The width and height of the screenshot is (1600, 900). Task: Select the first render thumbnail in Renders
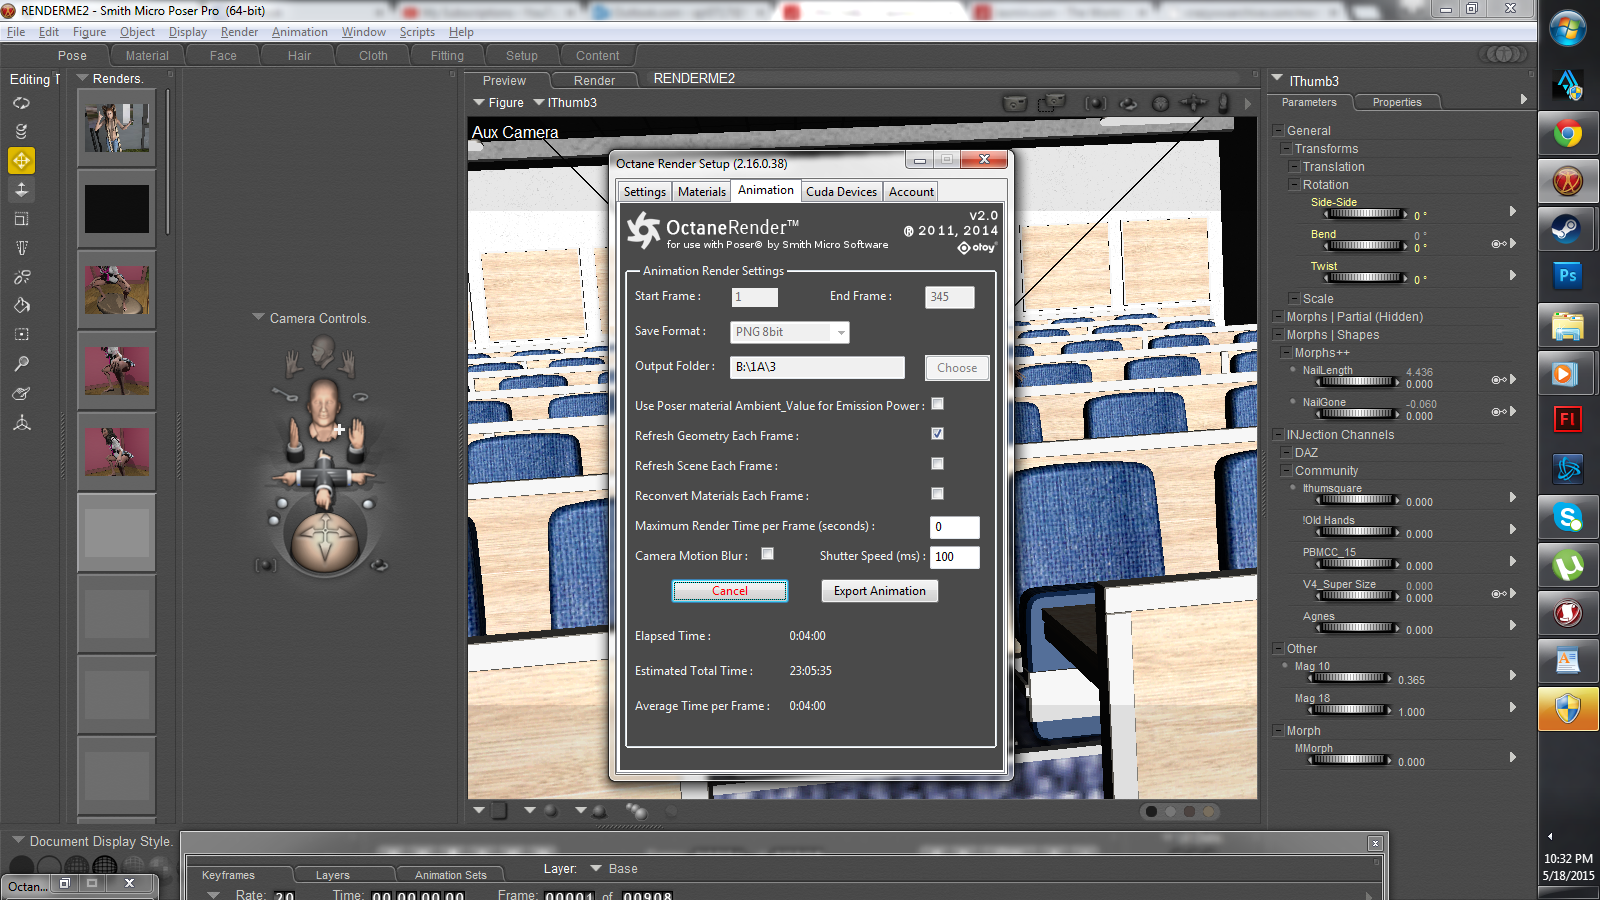pos(117,128)
